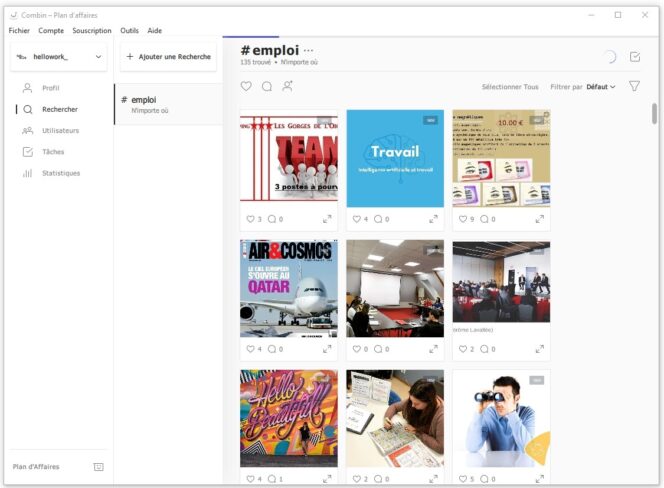Open the blue Travail post thumbnail
The width and height of the screenshot is (664, 488).
pos(395,158)
